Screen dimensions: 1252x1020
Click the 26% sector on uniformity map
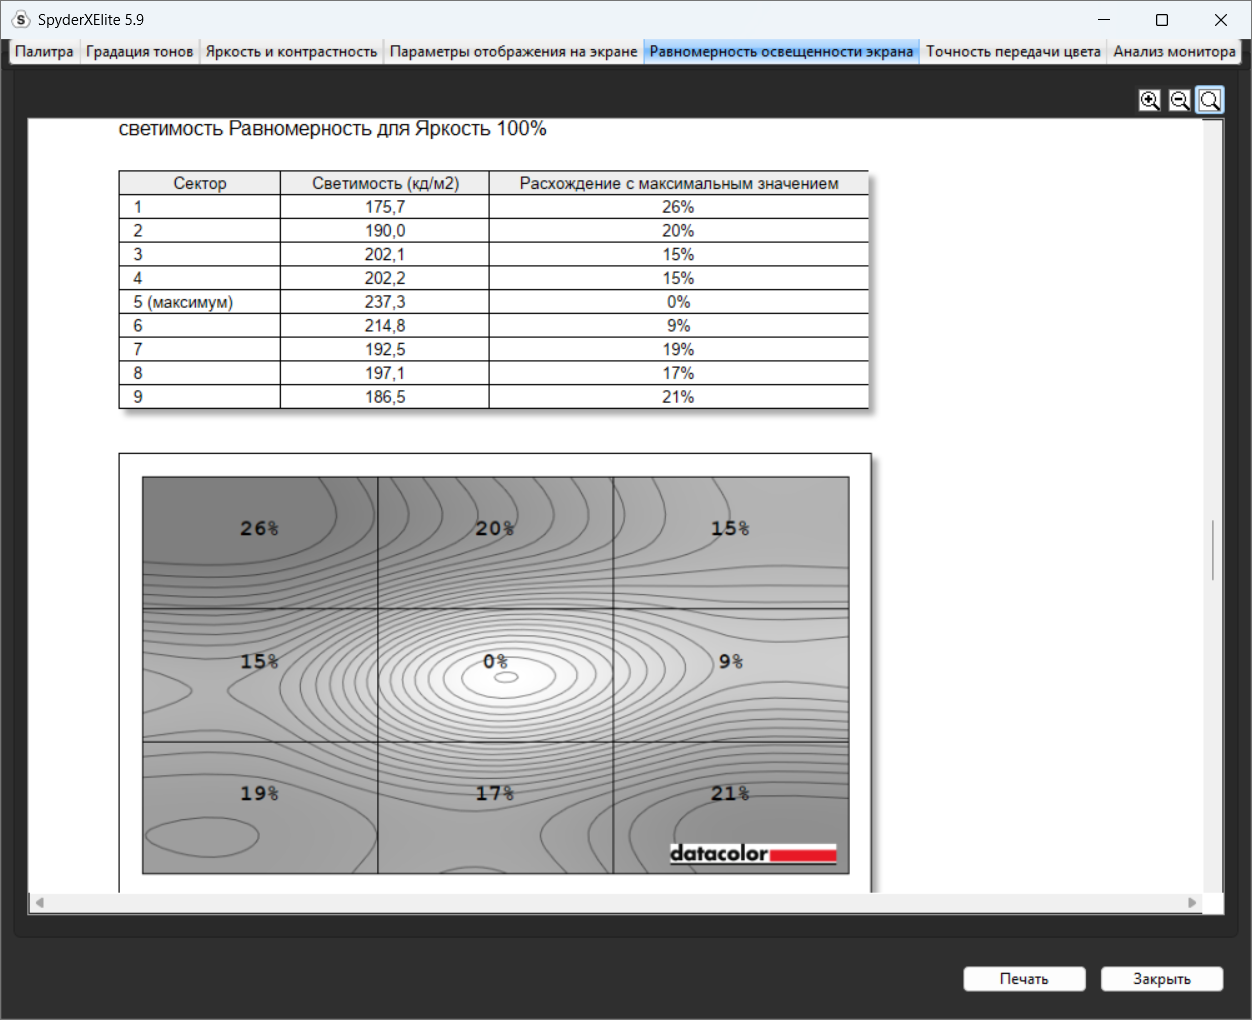click(x=260, y=543)
